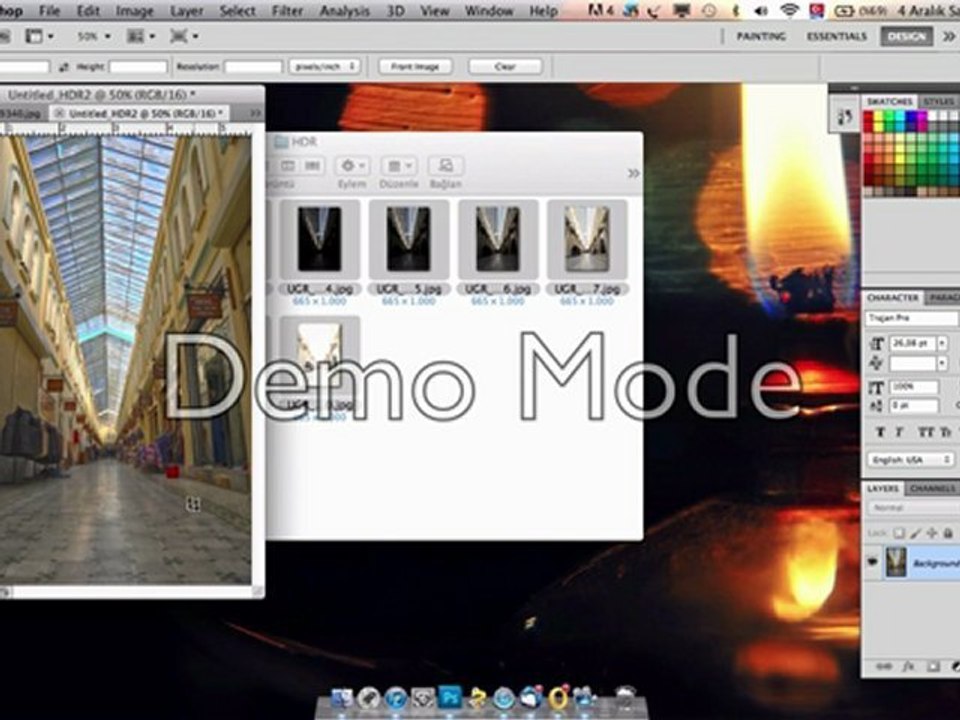Open the Analysis menu
The image size is (960, 720).
pos(345,11)
